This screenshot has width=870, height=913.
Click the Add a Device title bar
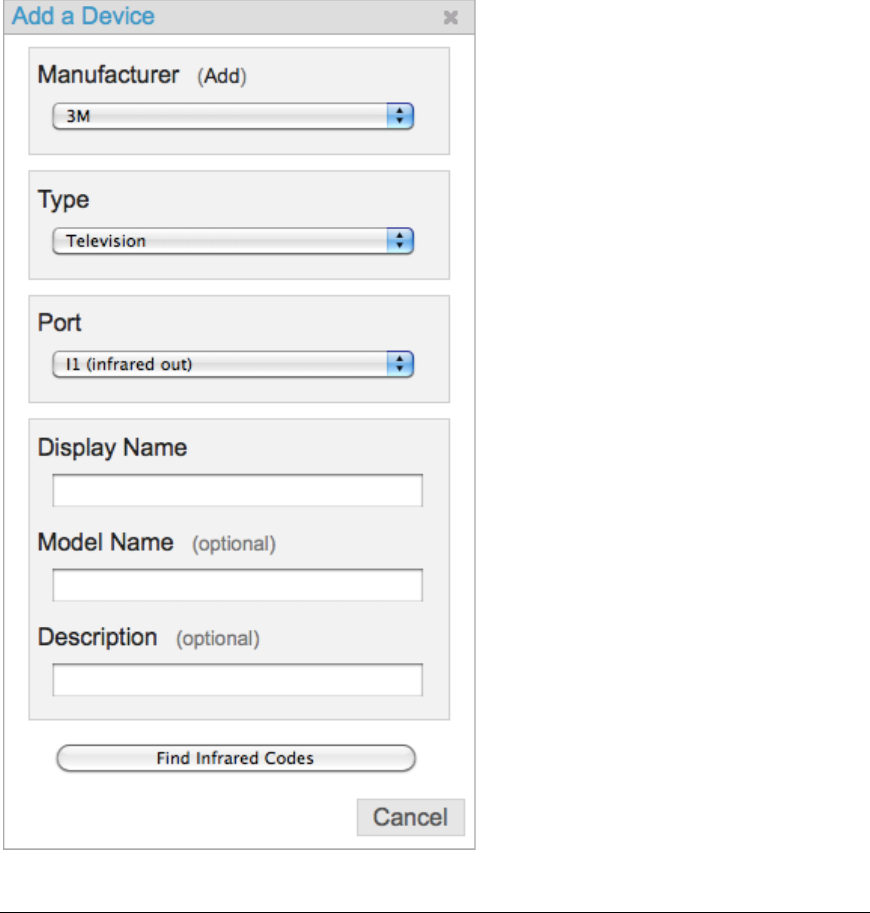(239, 17)
